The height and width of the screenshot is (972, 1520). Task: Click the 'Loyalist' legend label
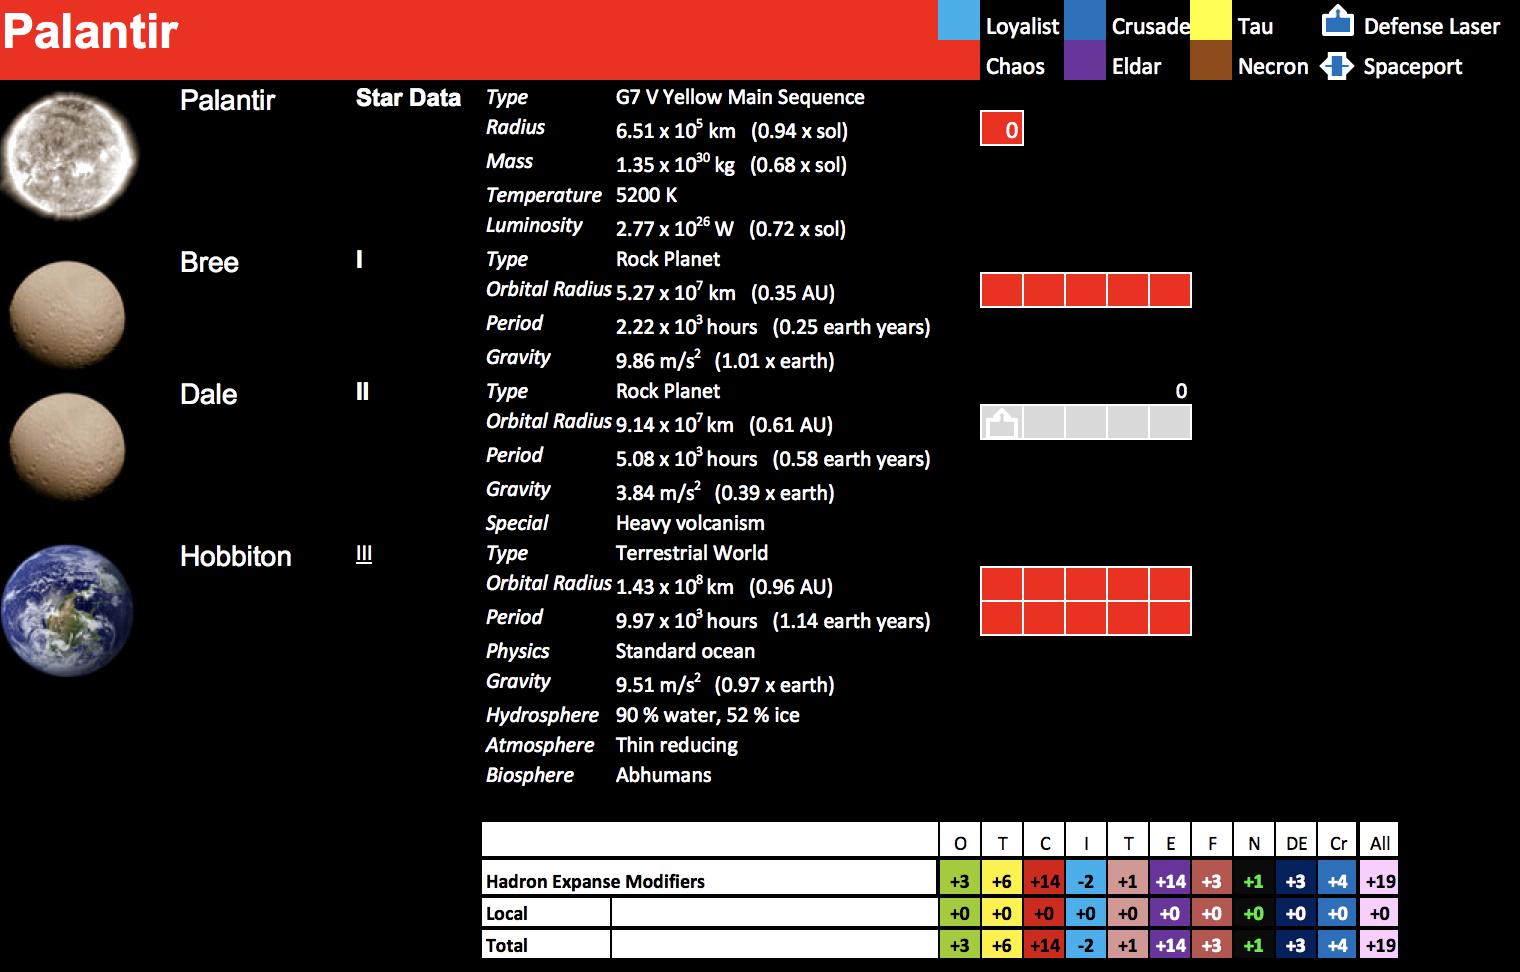(x=1022, y=26)
